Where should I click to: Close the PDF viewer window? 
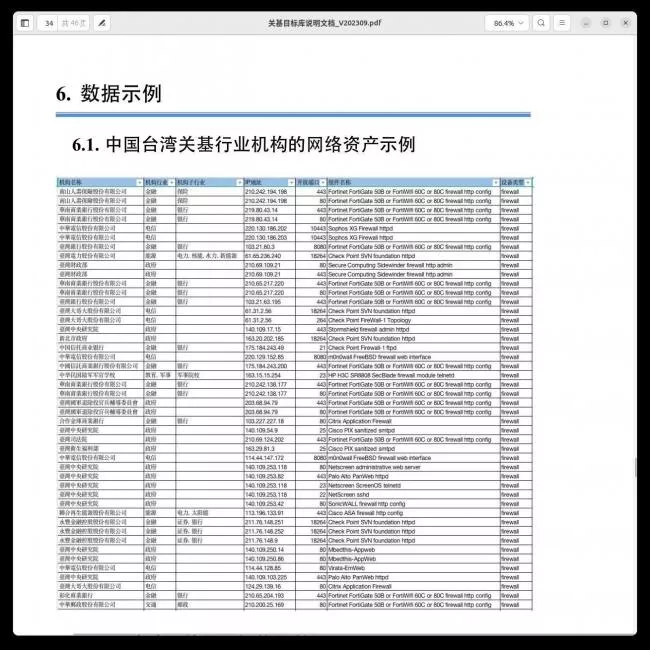point(626,22)
